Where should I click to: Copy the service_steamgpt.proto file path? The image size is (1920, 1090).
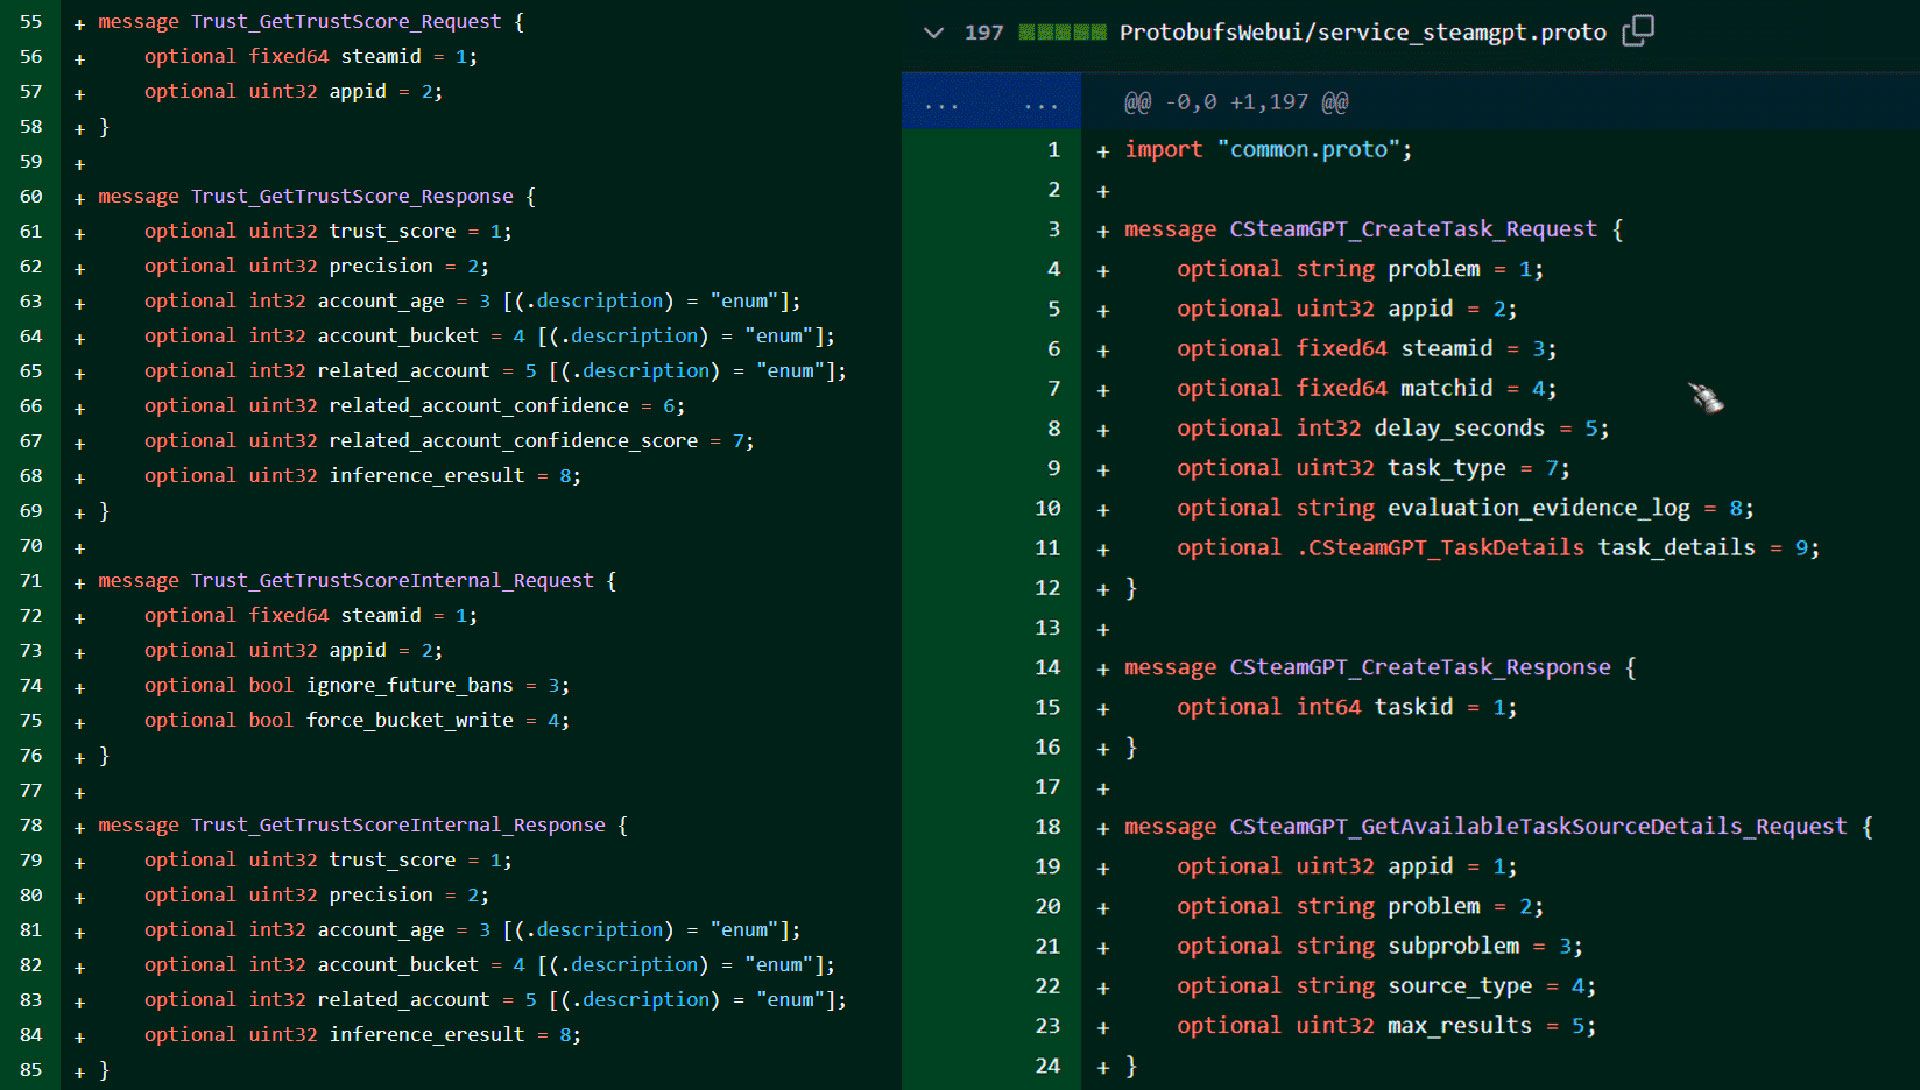pos(1637,31)
